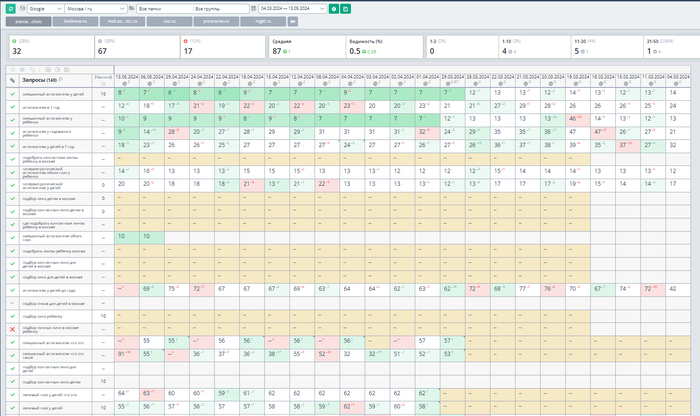700x416 pixels.
Task: Click the tag icon in table header
Action: 12,80
